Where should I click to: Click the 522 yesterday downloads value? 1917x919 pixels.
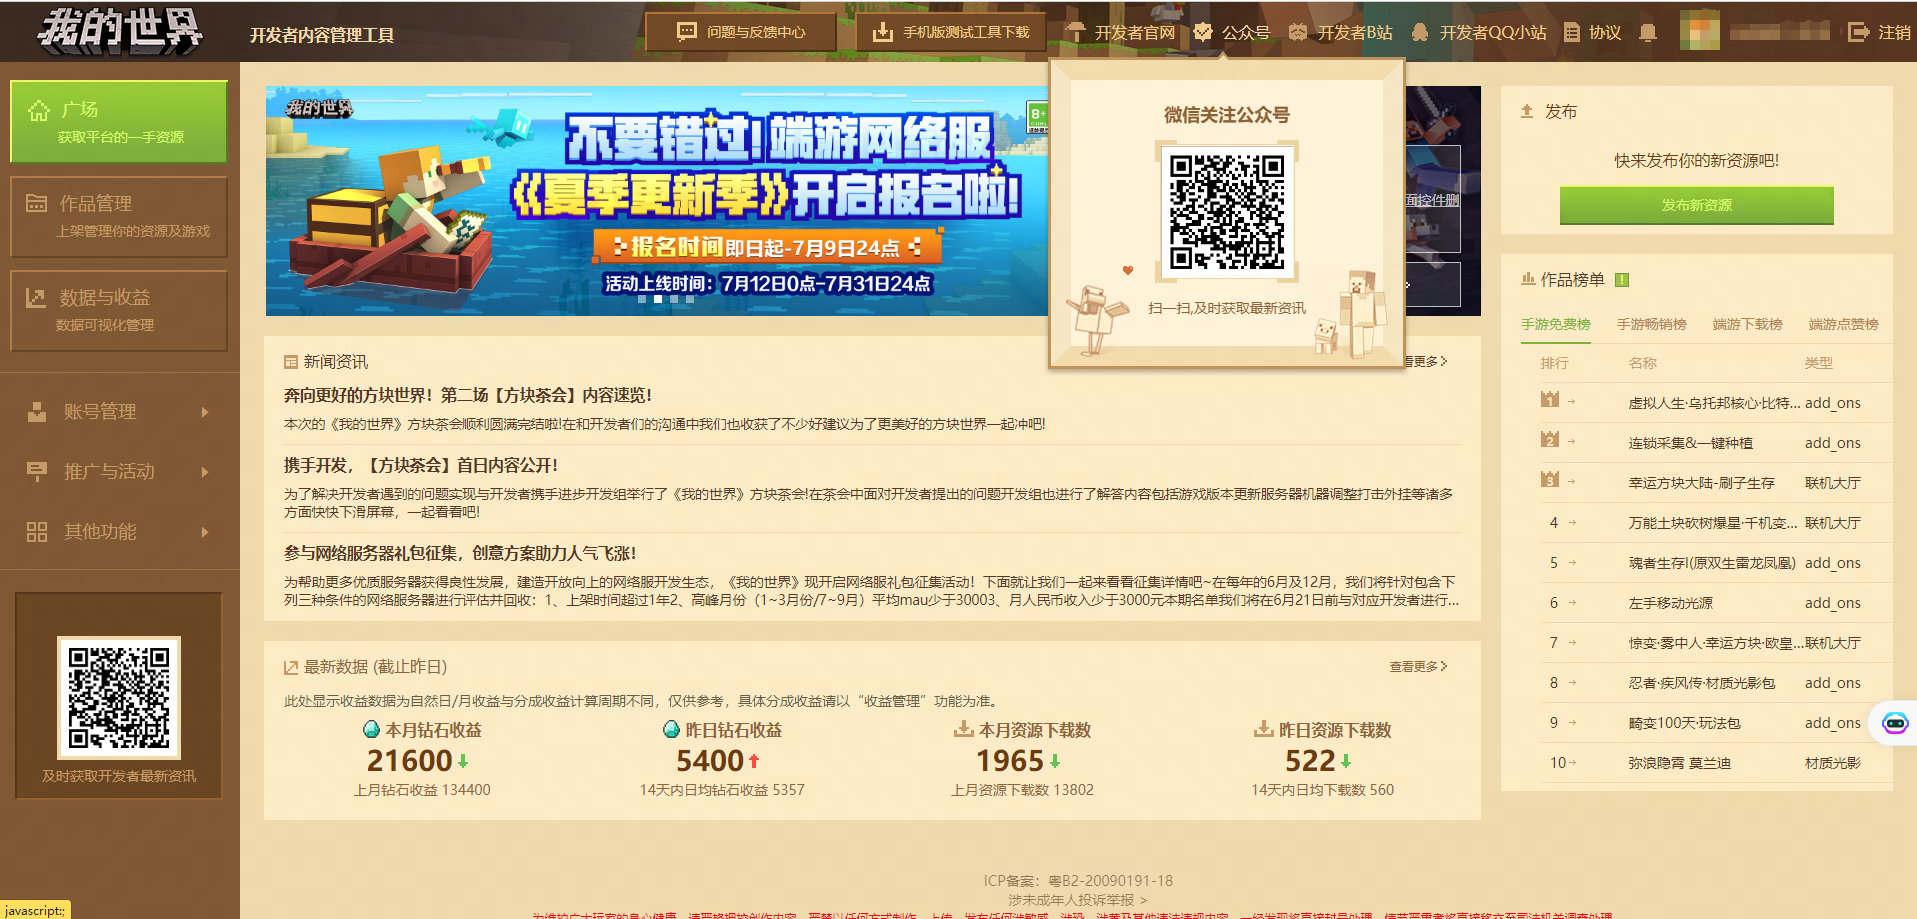1310,761
